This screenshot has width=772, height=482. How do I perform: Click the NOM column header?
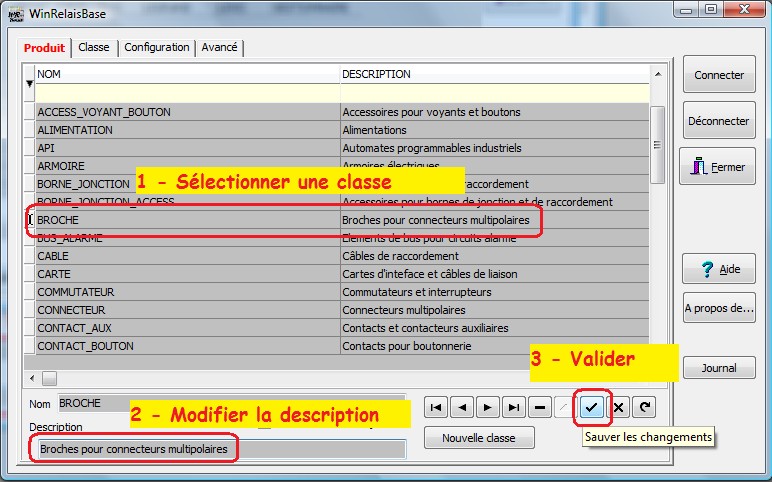click(x=188, y=74)
